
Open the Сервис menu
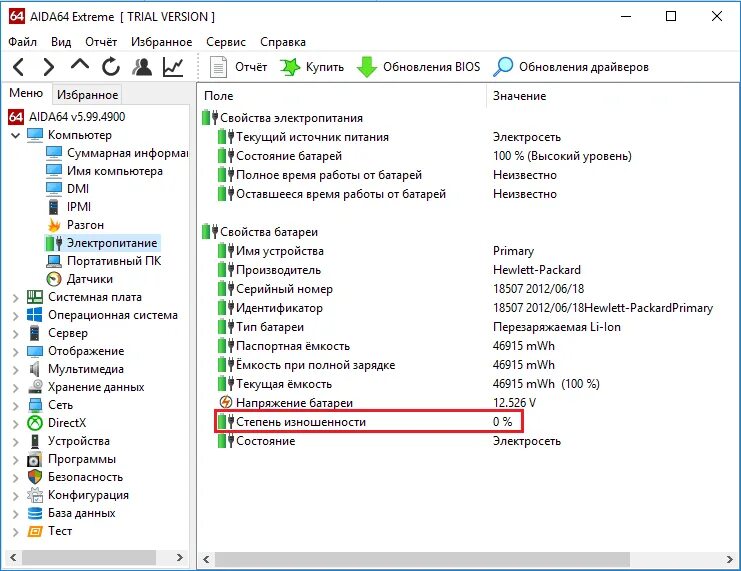click(x=226, y=42)
